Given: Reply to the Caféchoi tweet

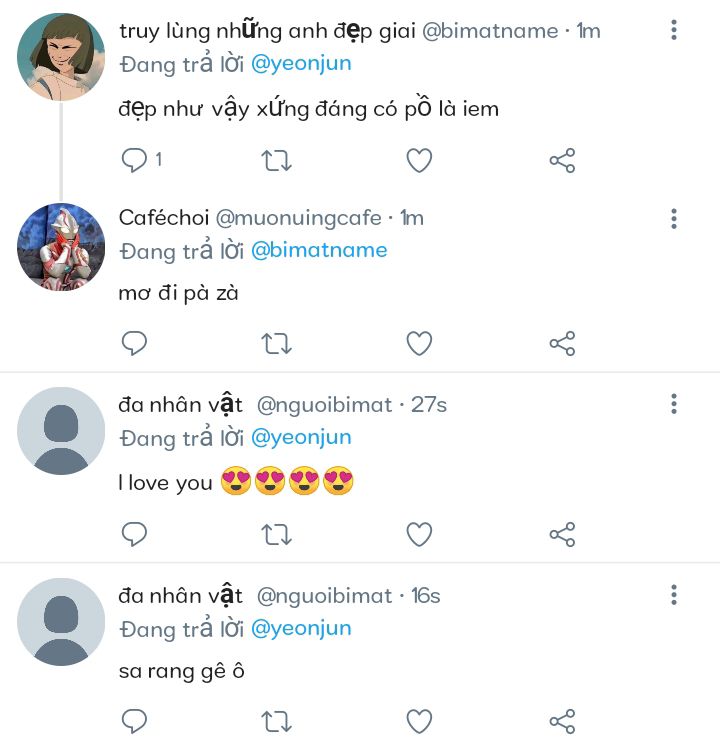Looking at the screenshot, I should tap(135, 345).
